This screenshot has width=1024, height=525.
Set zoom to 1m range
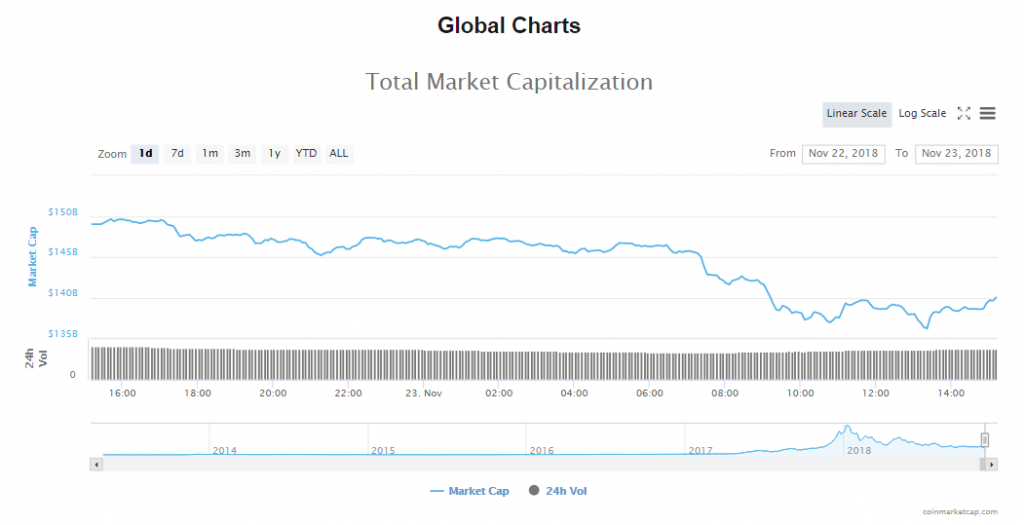(x=209, y=154)
